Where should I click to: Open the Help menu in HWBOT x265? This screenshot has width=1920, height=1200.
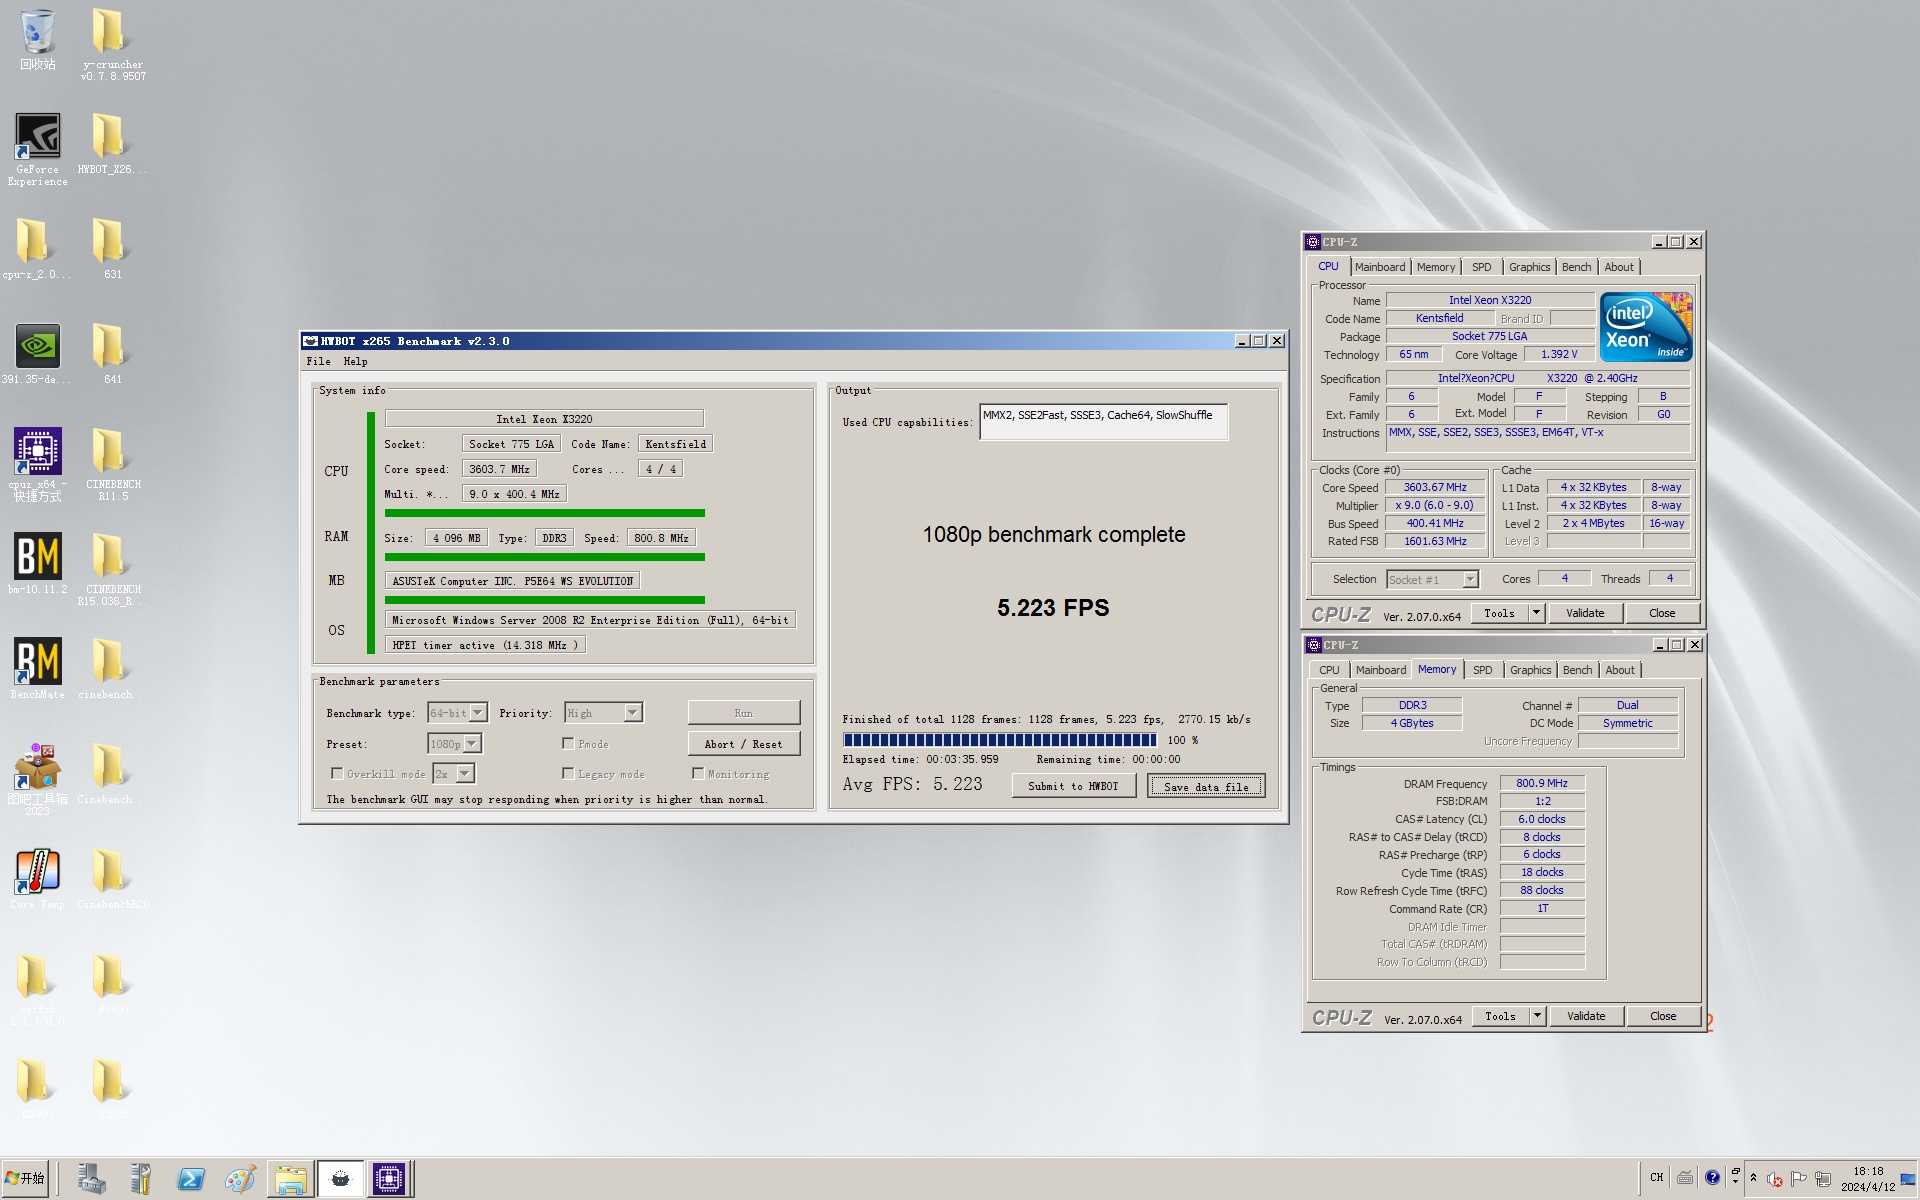[x=355, y=361]
